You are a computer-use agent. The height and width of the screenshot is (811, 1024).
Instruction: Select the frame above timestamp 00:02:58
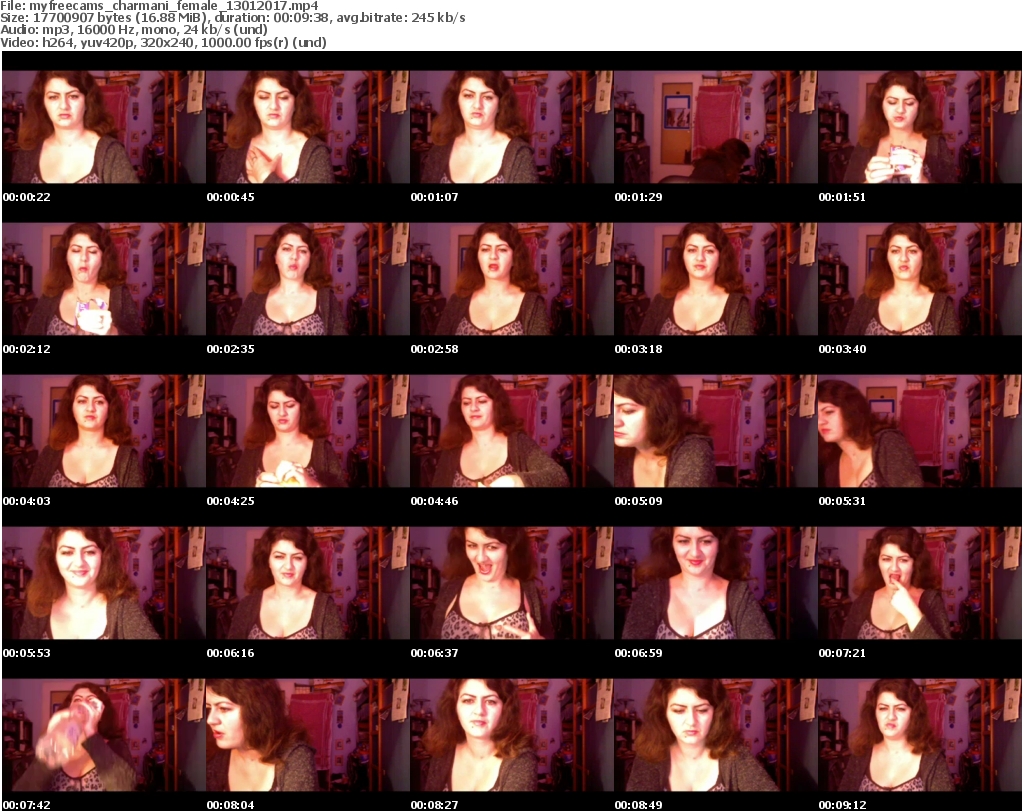click(x=512, y=279)
